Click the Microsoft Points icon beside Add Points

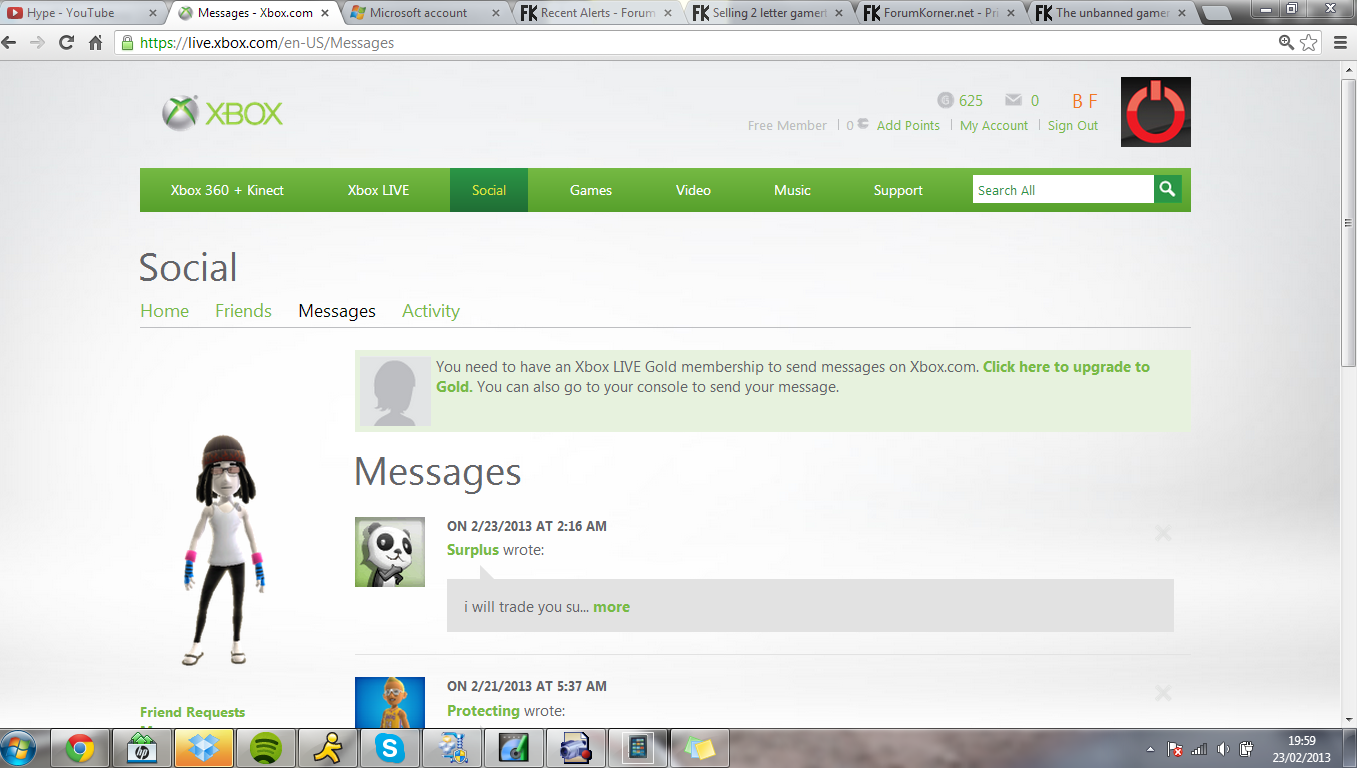(862, 125)
